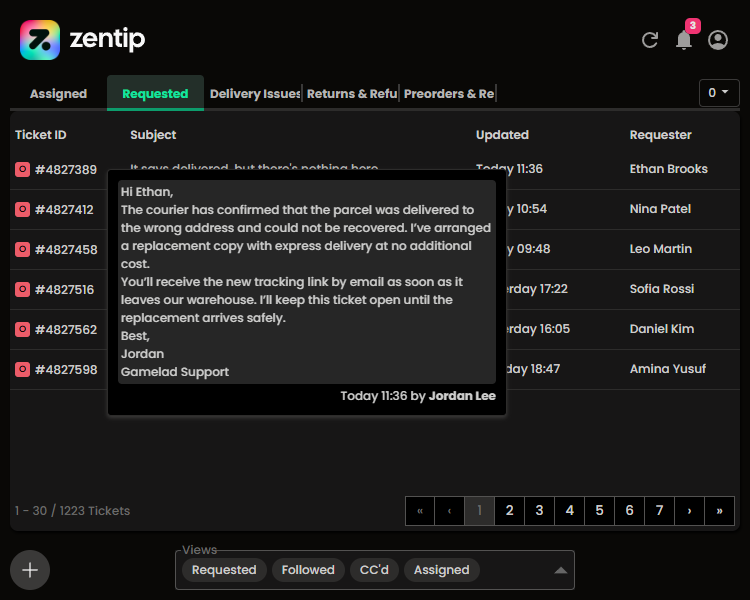Click requester Sofia Rossi
This screenshot has height=600, width=750.
tap(662, 289)
